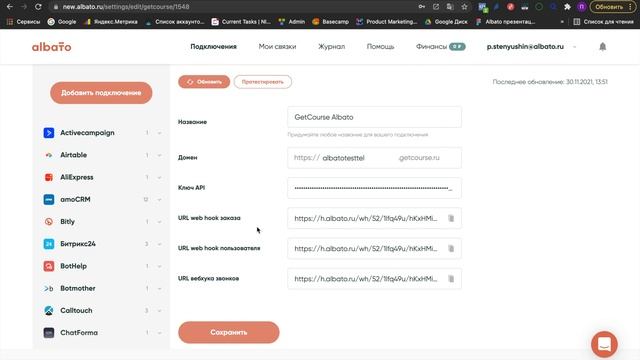Click the Обновить connection button
Image resolution: width=640 pixels, height=360 pixels.
tap(204, 82)
